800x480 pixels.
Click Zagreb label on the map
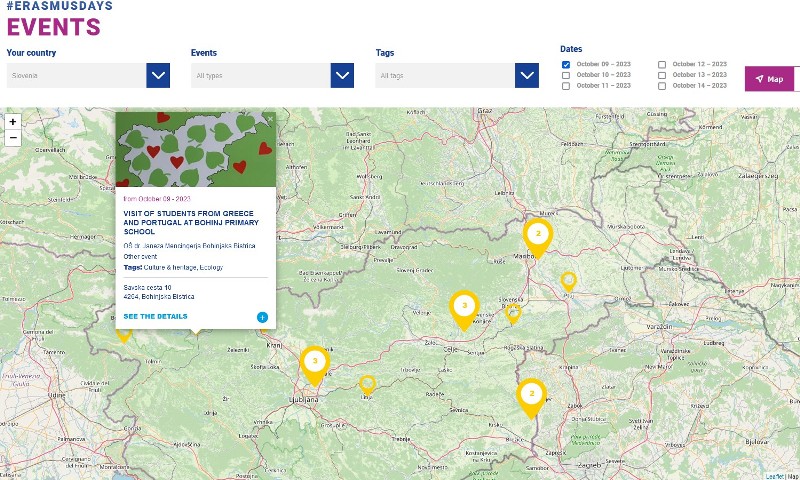click(589, 465)
